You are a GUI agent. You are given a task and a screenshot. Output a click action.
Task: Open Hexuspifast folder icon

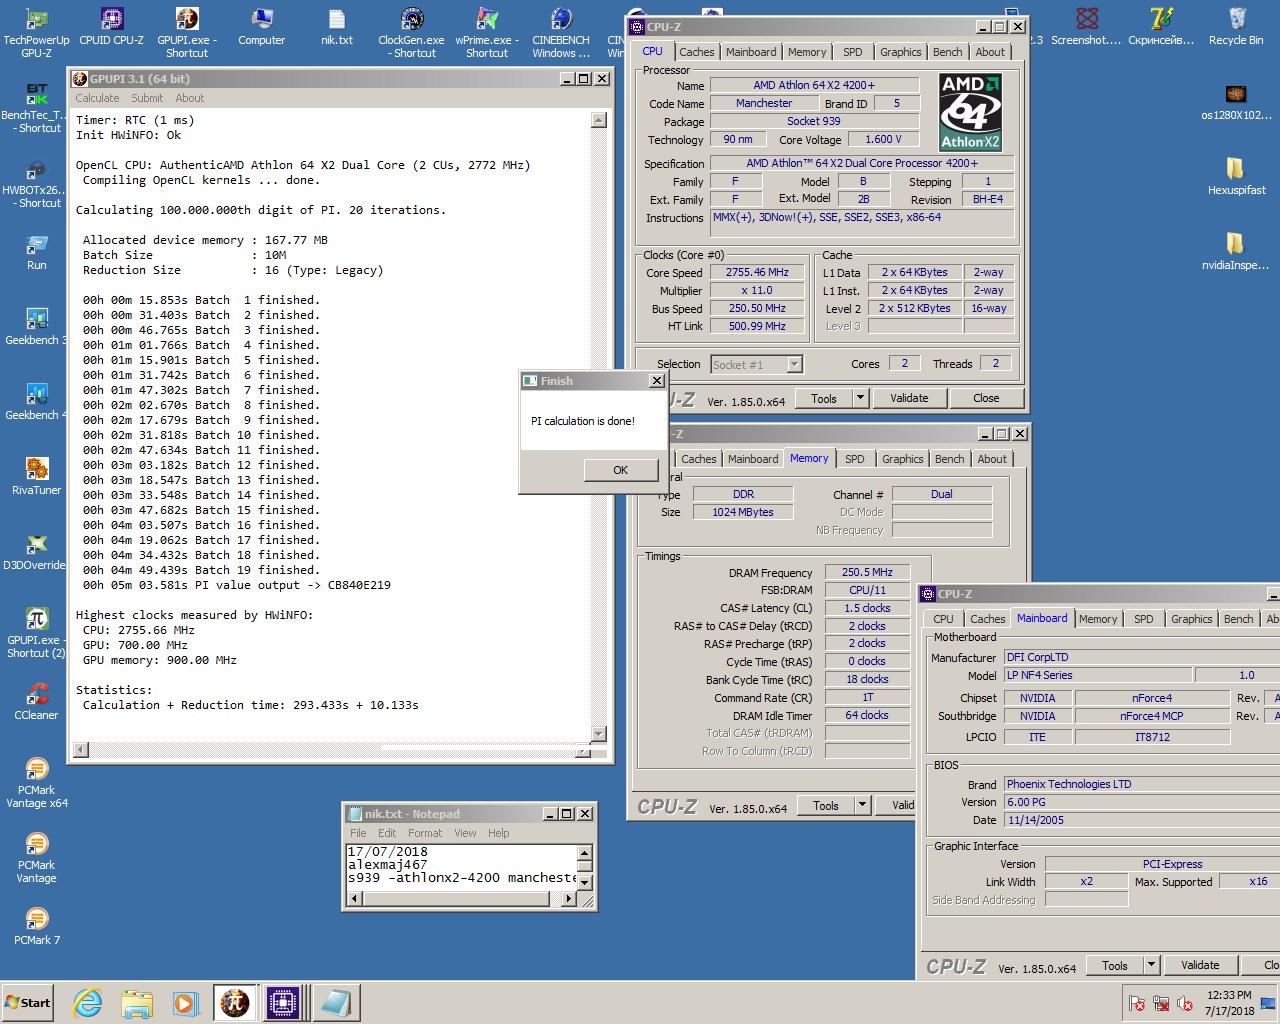[x=1236, y=177]
